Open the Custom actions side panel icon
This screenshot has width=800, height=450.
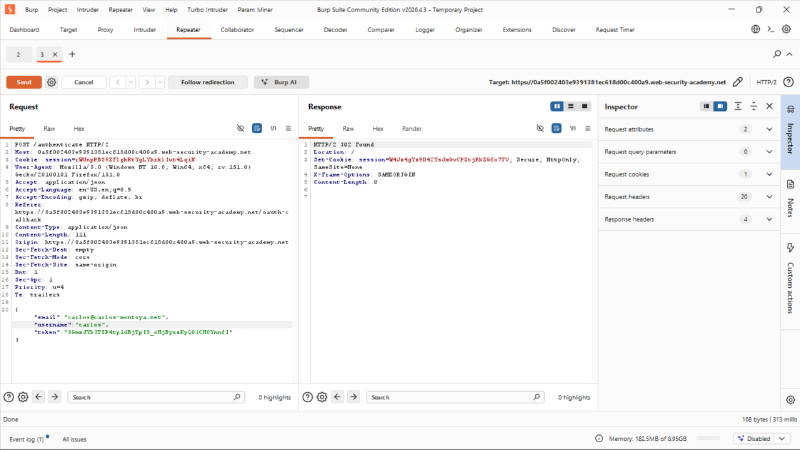coord(790,248)
